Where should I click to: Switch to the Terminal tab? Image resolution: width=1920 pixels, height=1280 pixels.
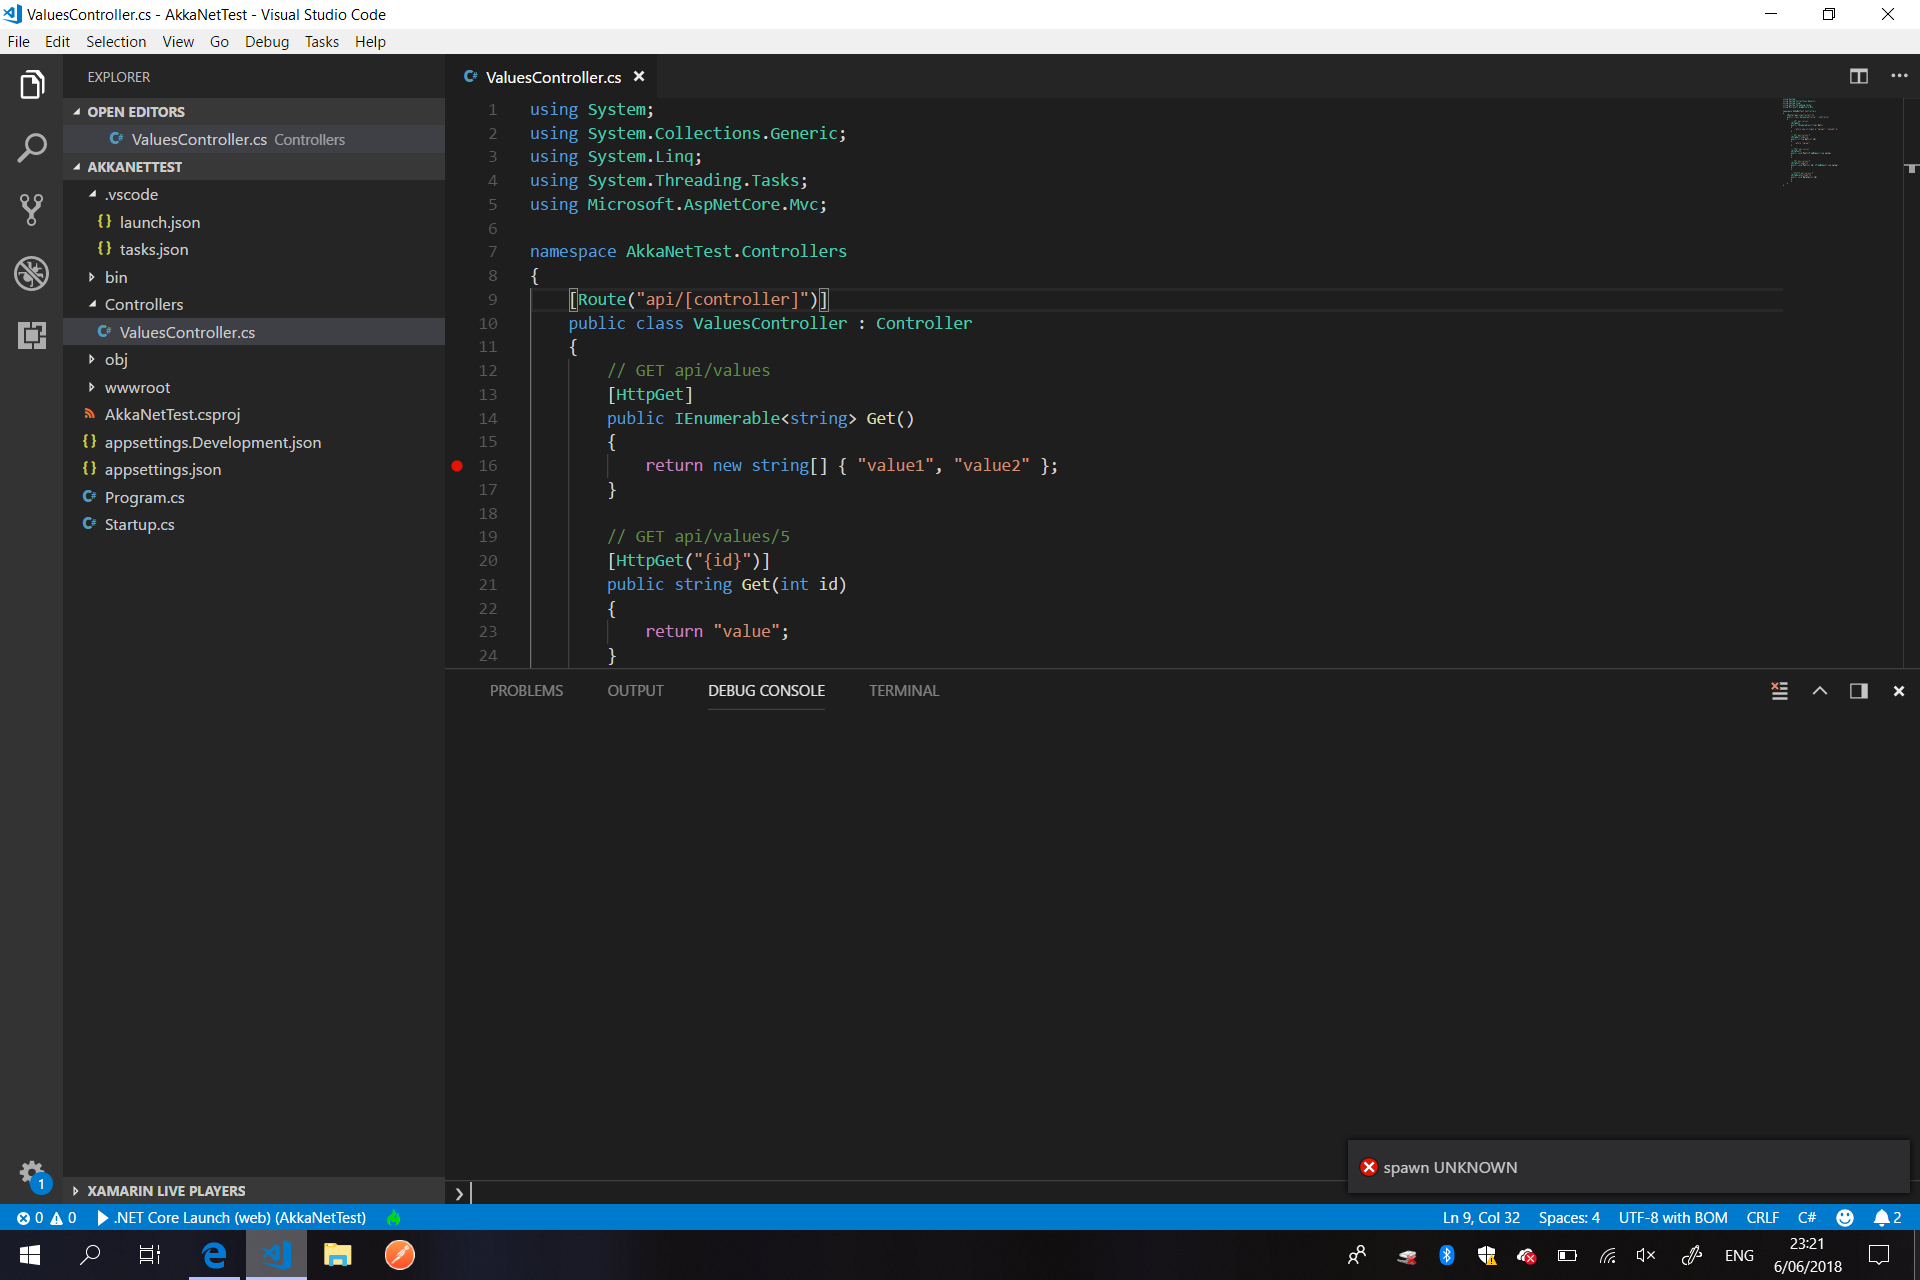[903, 691]
